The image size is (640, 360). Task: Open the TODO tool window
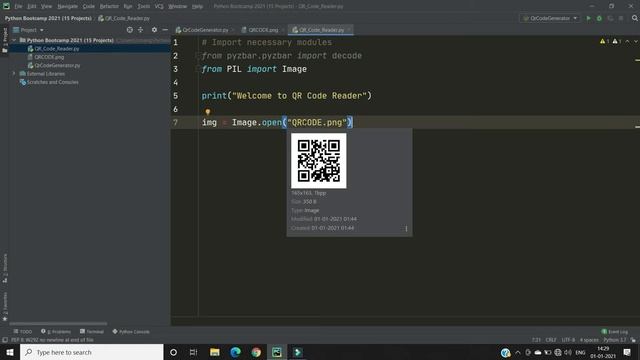(23, 331)
